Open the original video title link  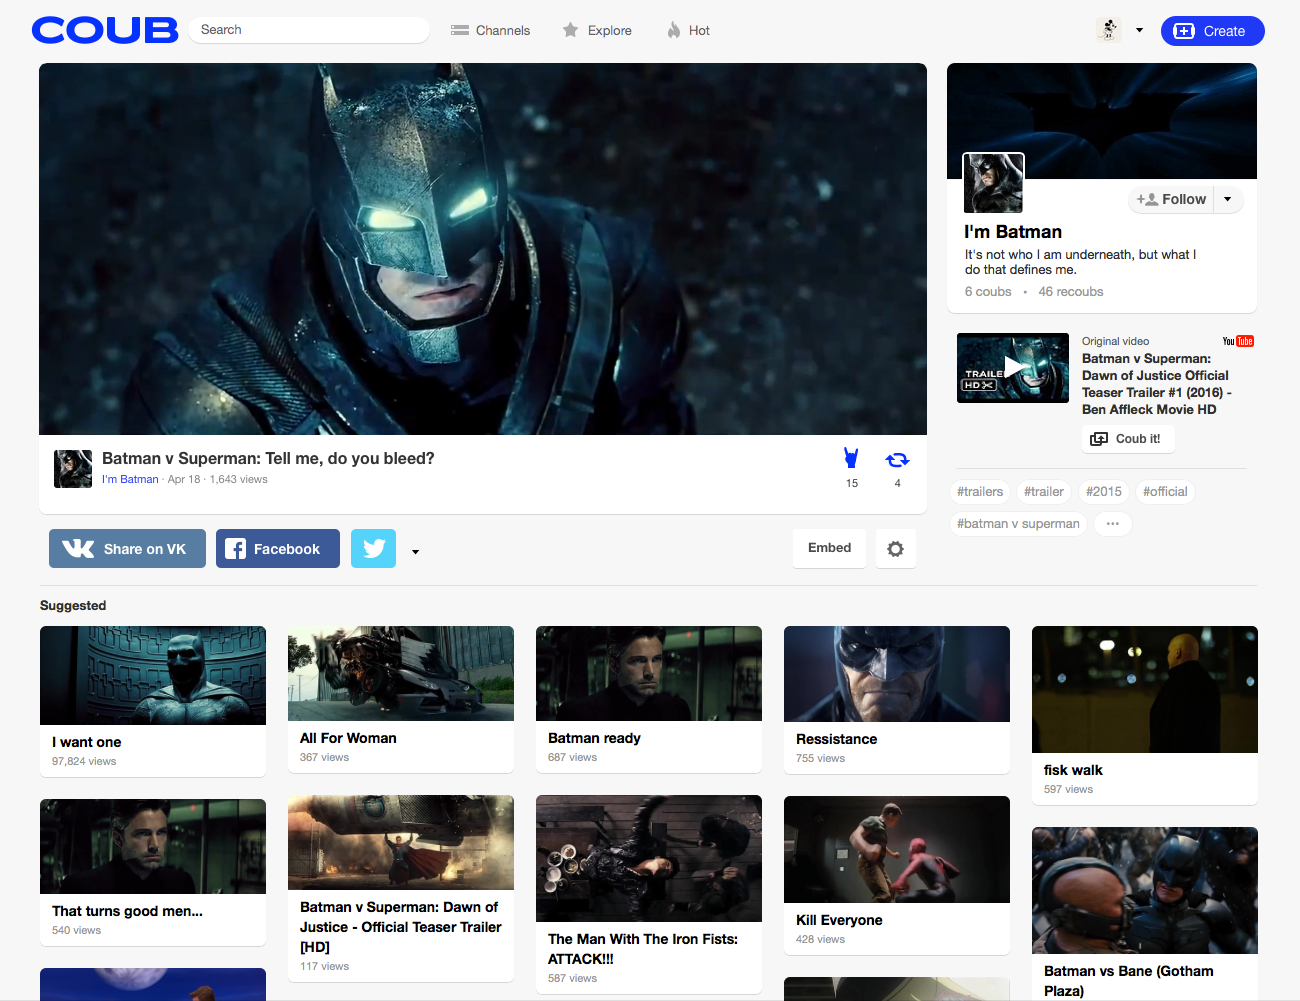(1156, 384)
